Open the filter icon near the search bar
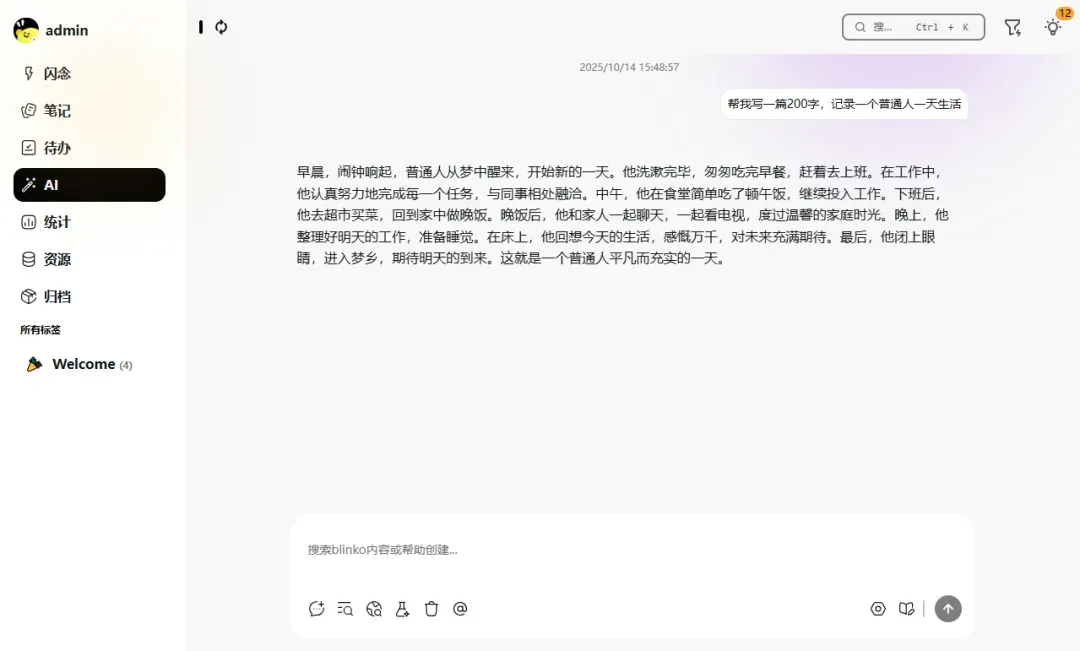 pyautogui.click(x=1013, y=27)
